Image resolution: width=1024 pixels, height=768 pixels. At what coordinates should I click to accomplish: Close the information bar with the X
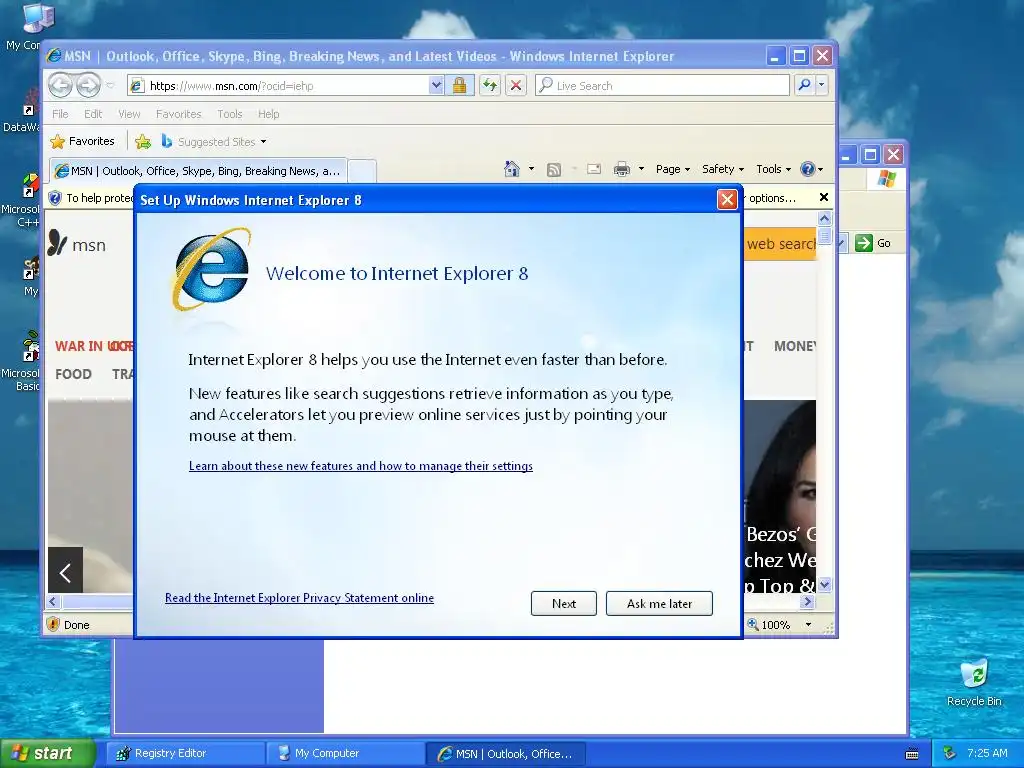(x=824, y=197)
